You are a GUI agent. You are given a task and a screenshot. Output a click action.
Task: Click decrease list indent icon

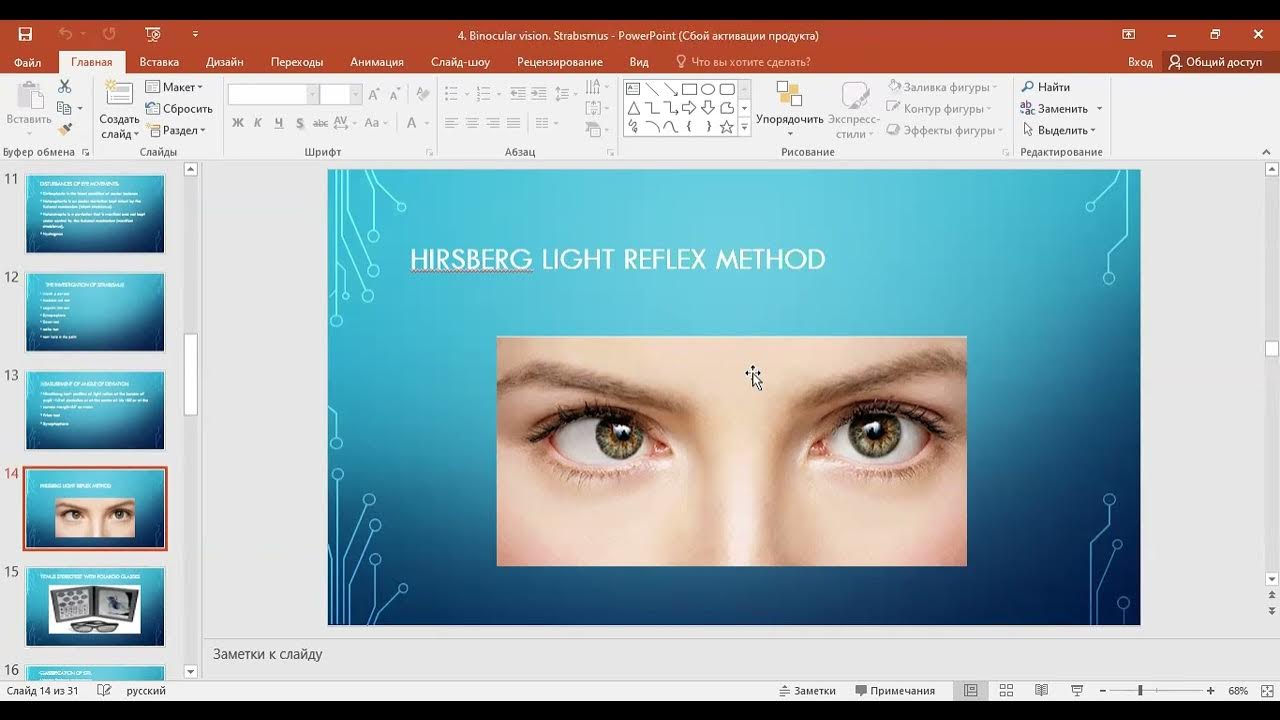(518, 94)
